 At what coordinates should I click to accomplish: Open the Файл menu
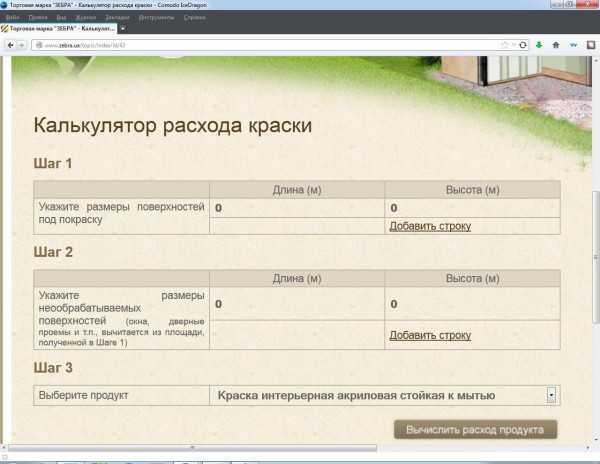pyautogui.click(x=12, y=18)
